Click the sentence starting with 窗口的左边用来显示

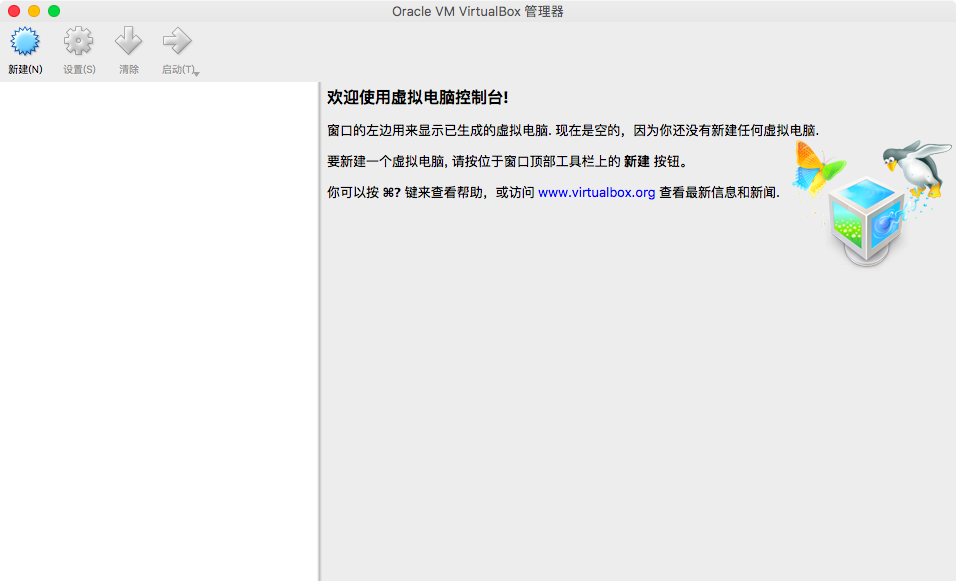(573, 130)
